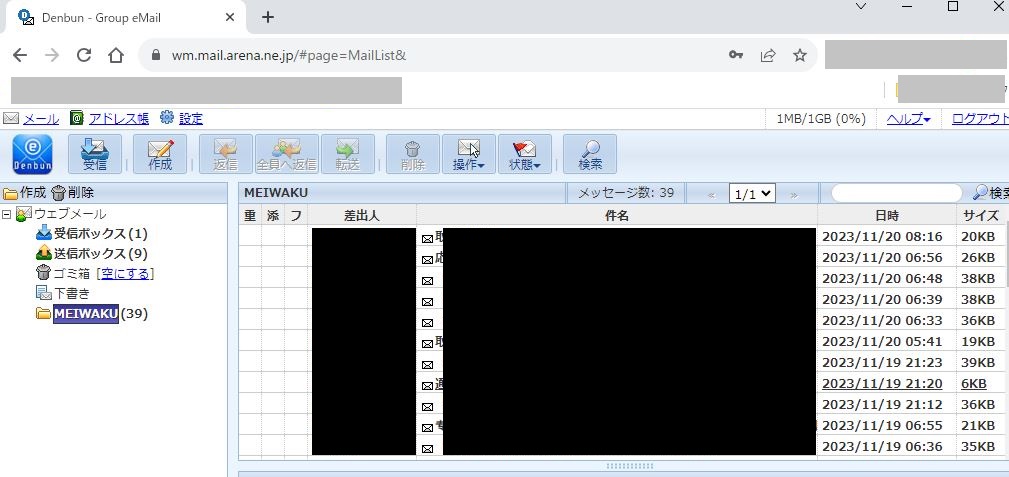Click the 転送 forward button
This screenshot has width=1009, height=477.
click(347, 154)
